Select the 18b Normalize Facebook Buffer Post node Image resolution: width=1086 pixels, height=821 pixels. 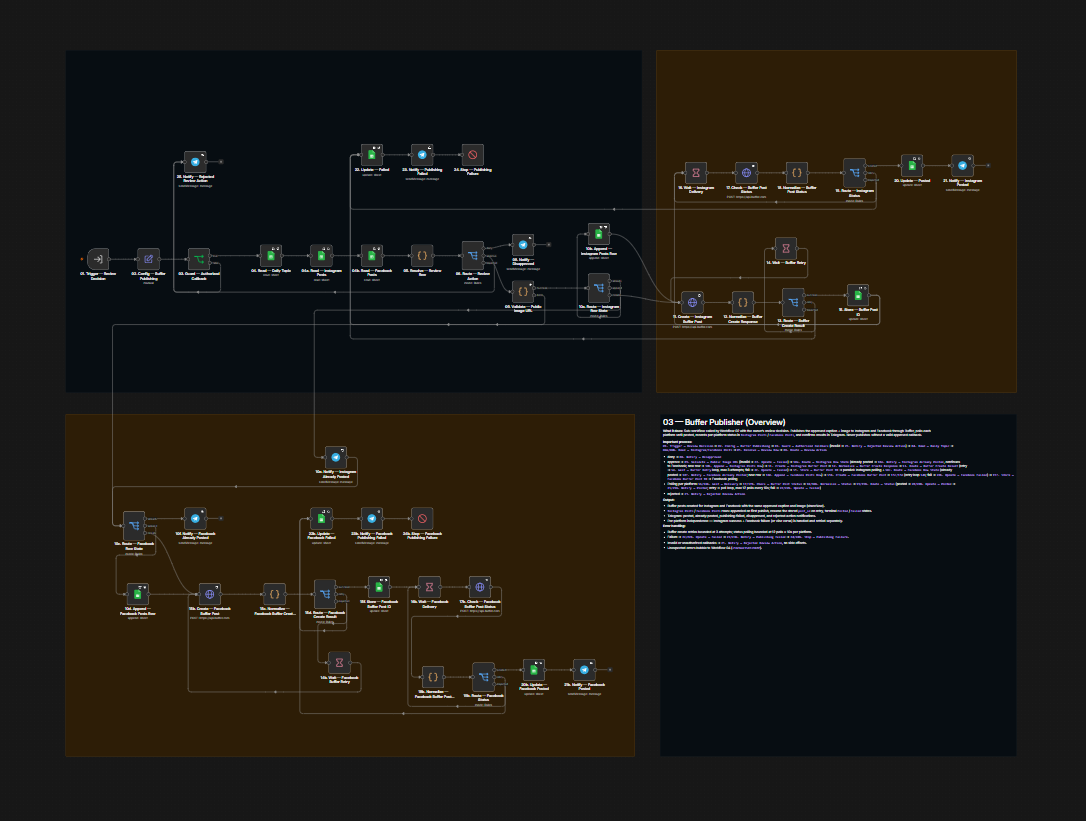click(x=433, y=677)
